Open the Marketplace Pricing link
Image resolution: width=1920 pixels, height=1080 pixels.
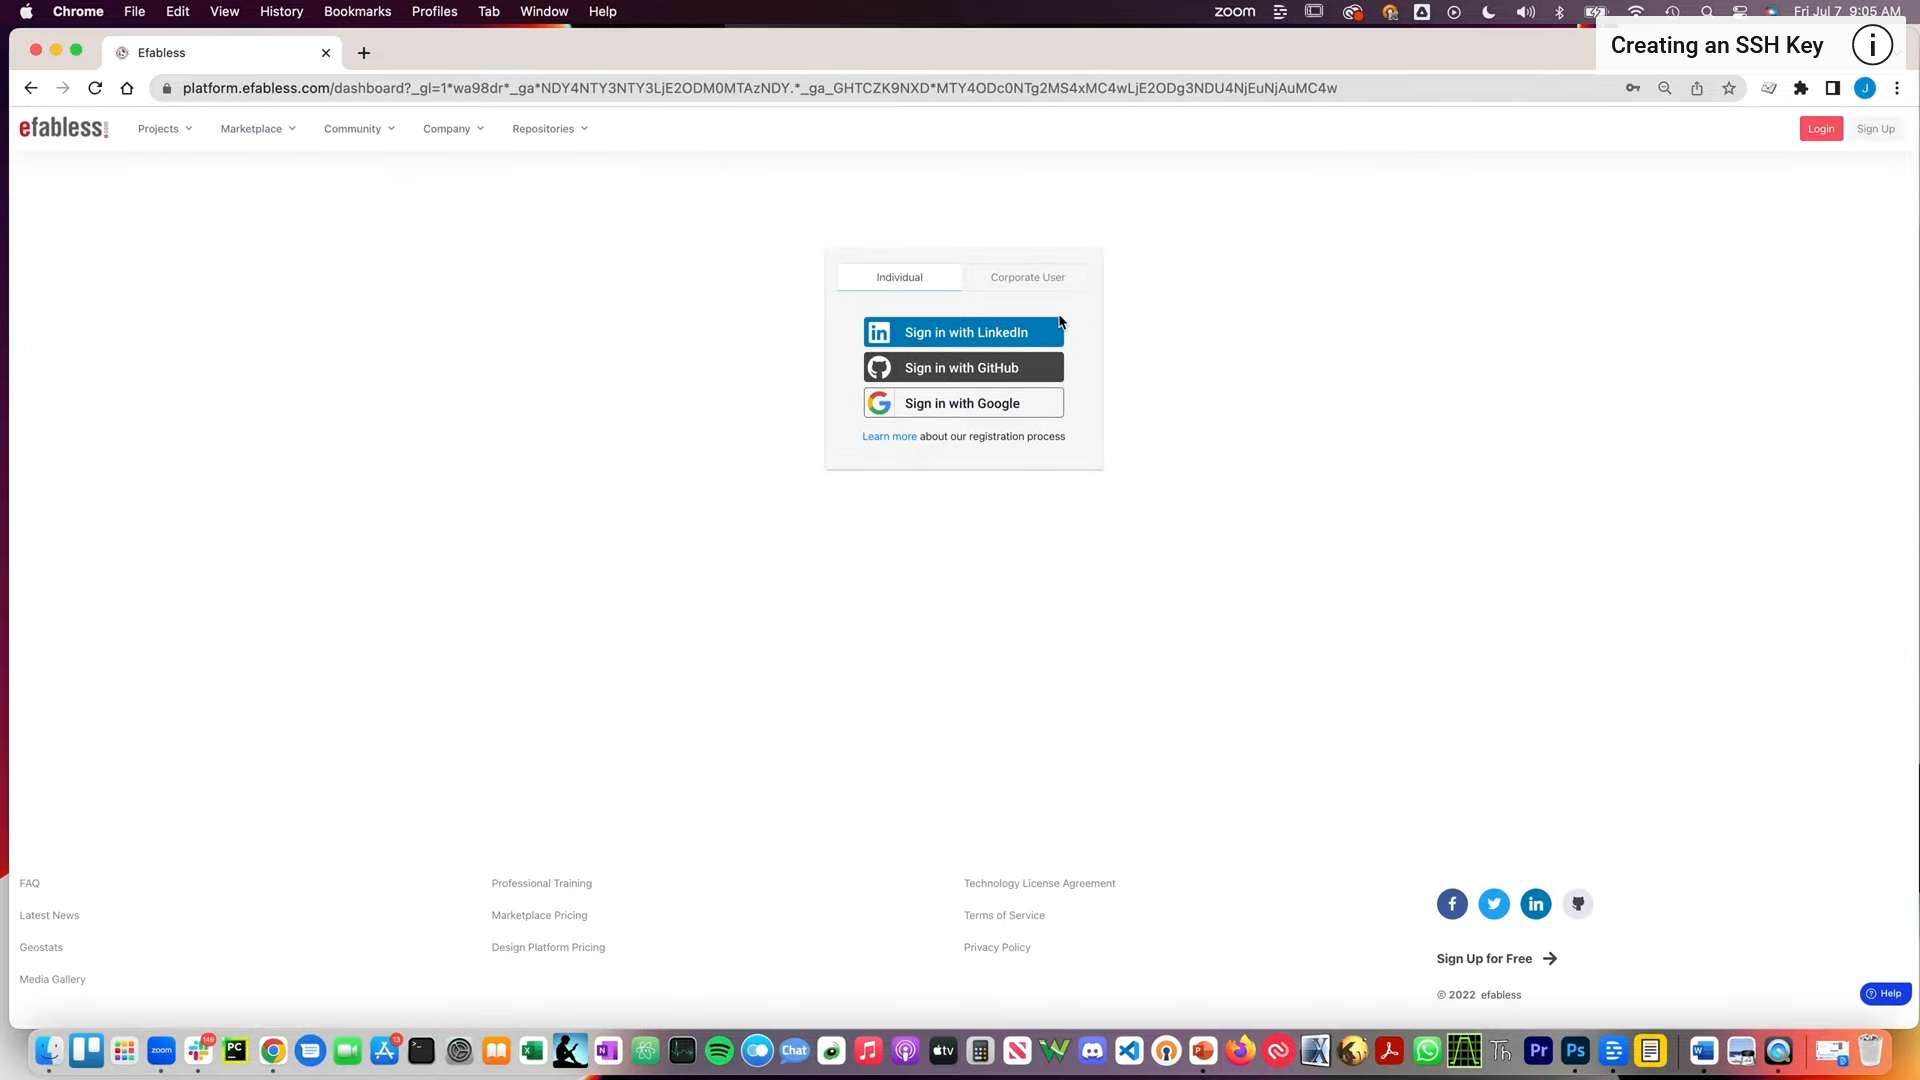[540, 915]
